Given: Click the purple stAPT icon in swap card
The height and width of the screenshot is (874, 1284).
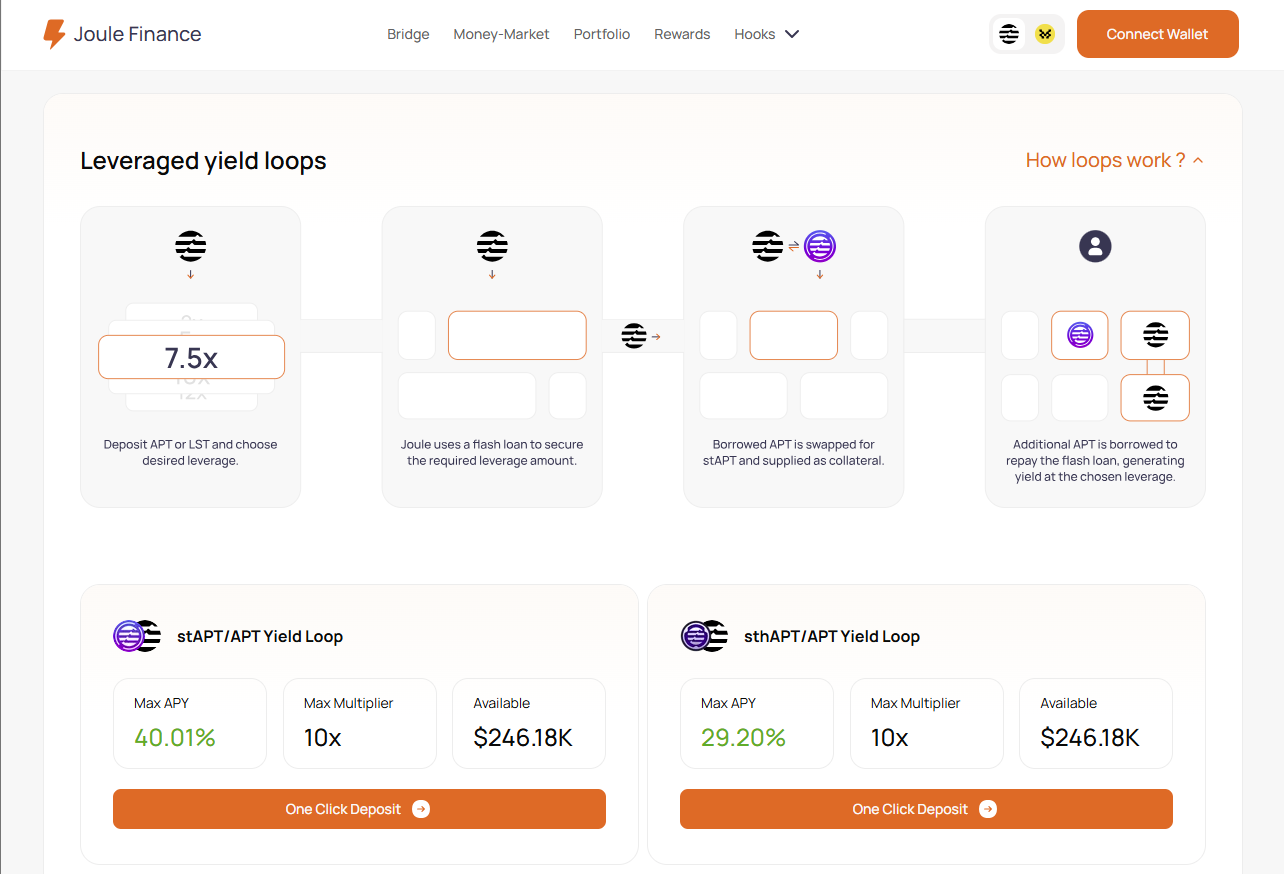Looking at the screenshot, I should (x=820, y=245).
